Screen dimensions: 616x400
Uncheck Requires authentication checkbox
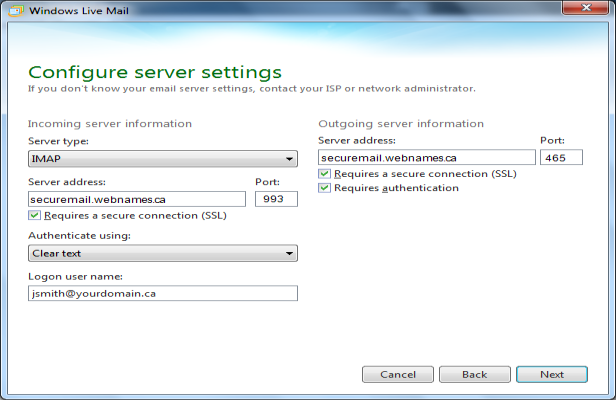(x=324, y=188)
